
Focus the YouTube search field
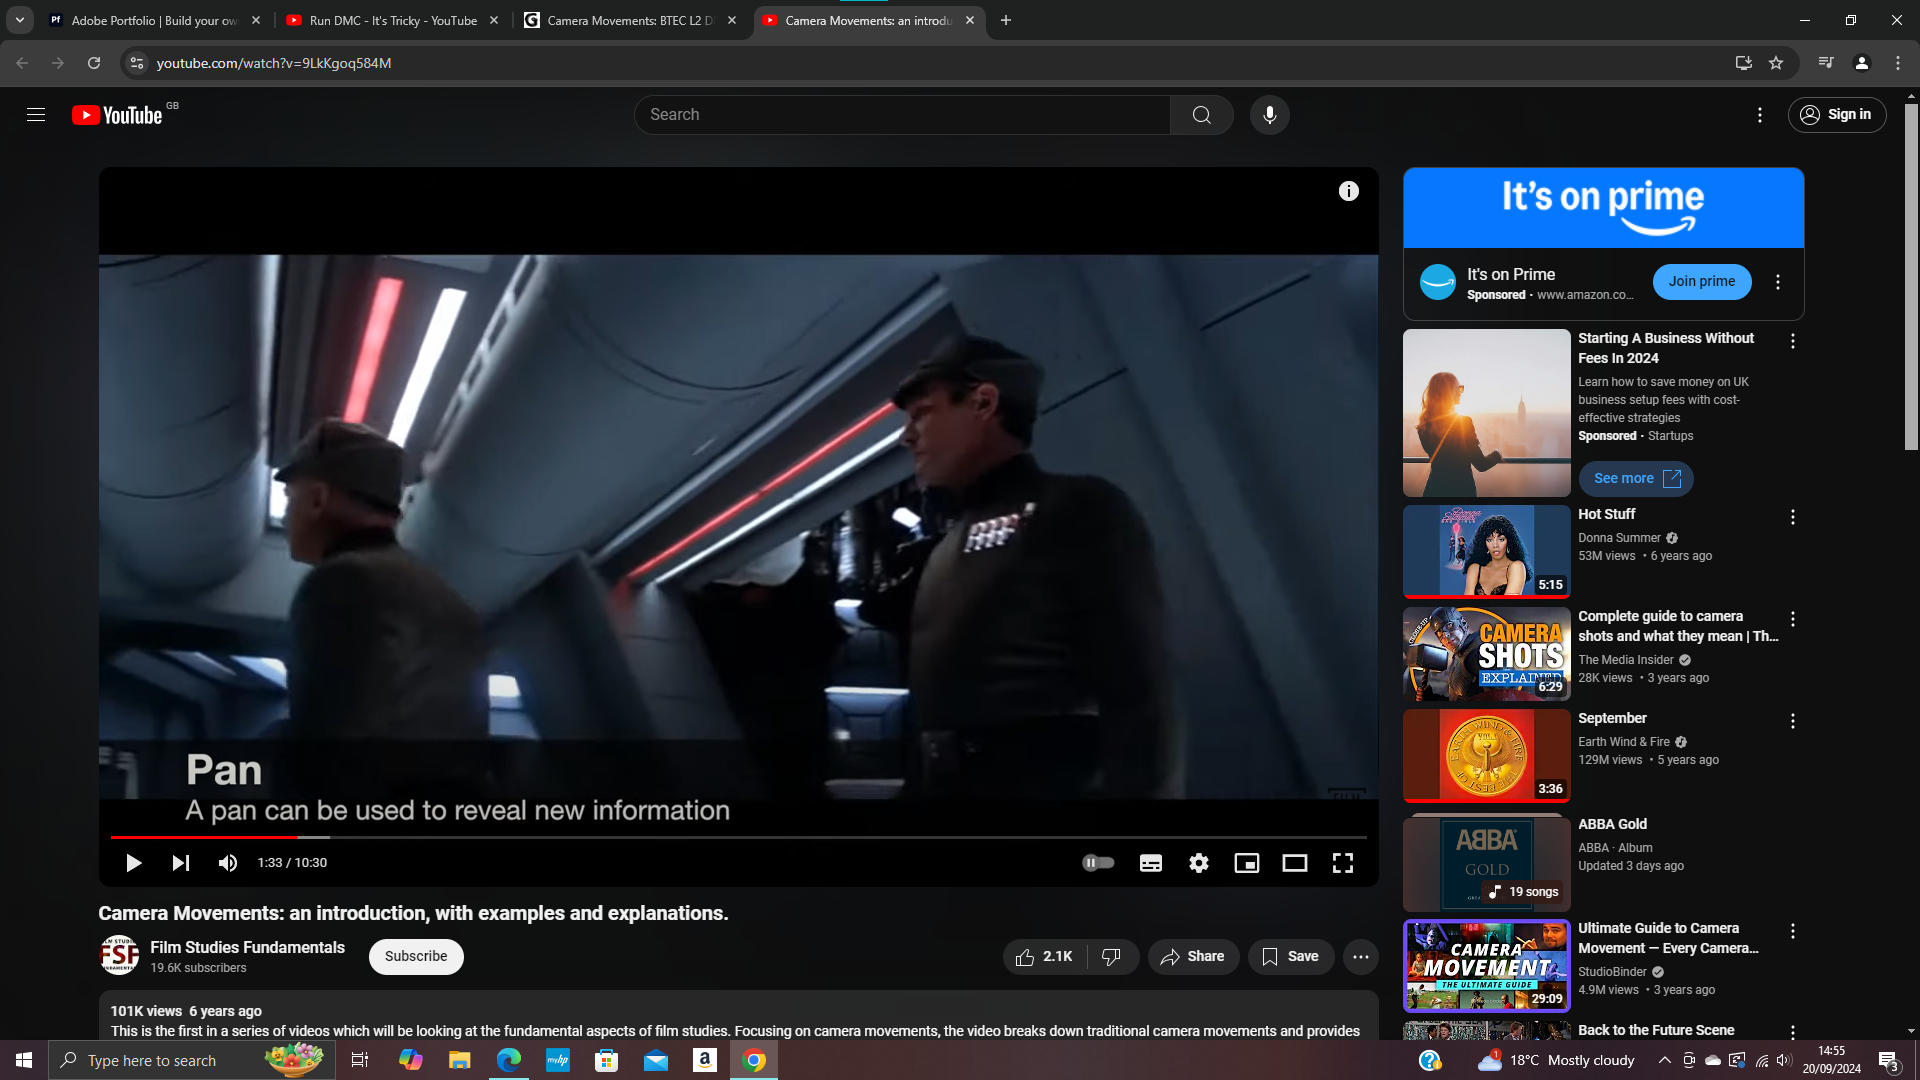point(902,115)
